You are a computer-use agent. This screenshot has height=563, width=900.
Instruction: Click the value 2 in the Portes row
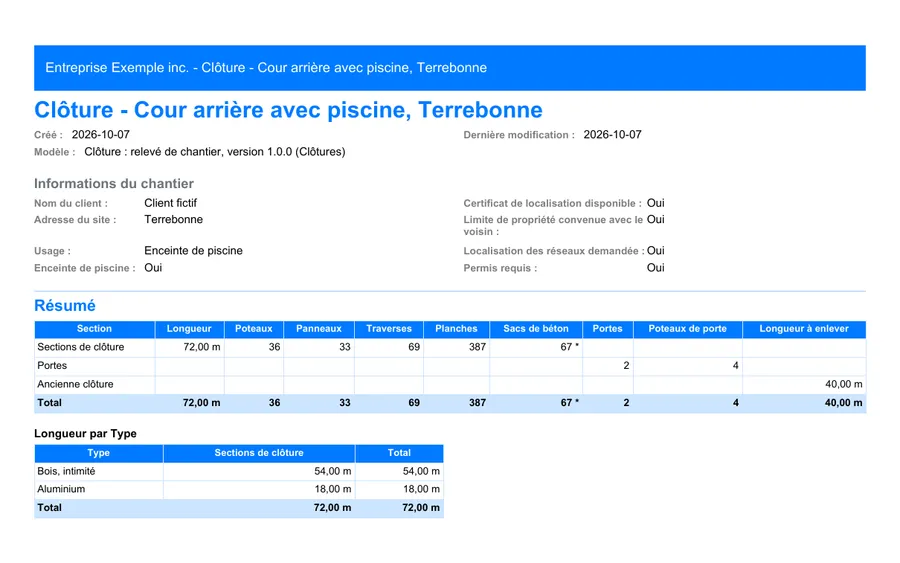tap(626, 366)
